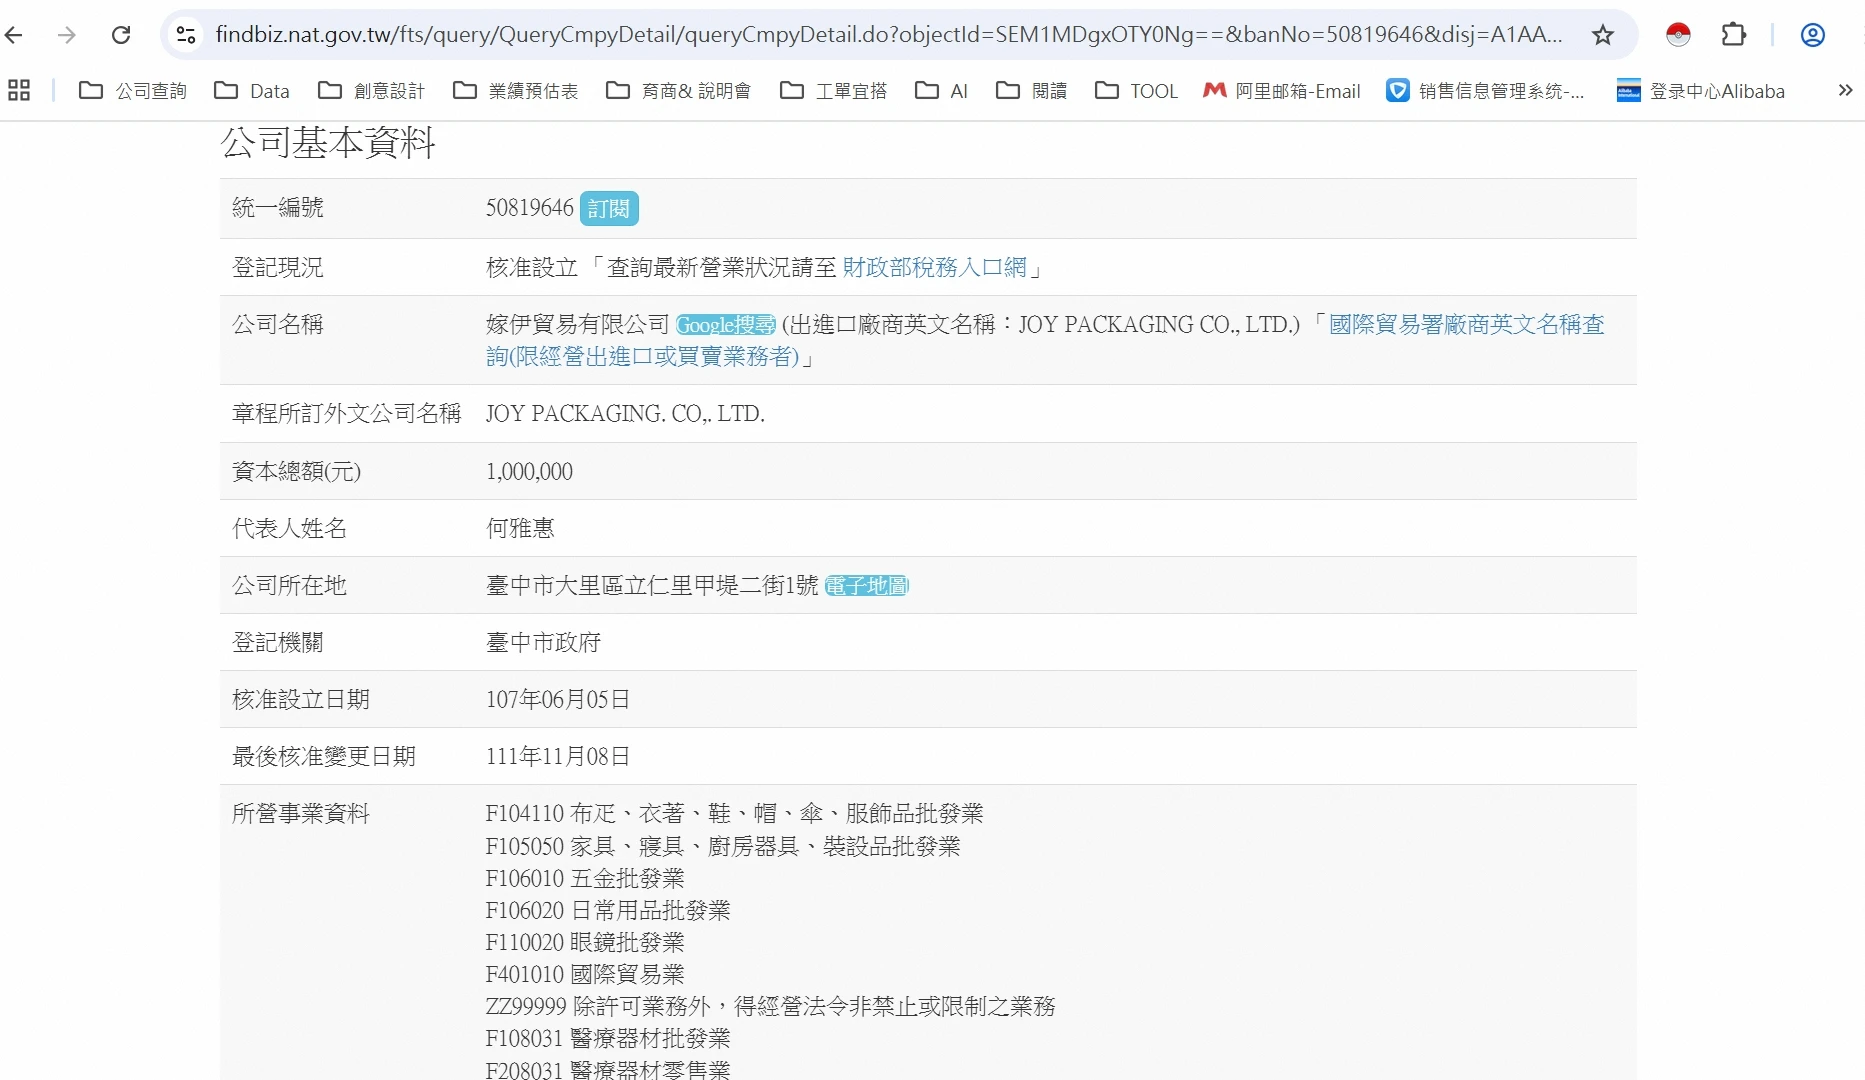Click the red Pokeball extension icon
Viewport: 1865px width, 1080px height.
coord(1678,35)
